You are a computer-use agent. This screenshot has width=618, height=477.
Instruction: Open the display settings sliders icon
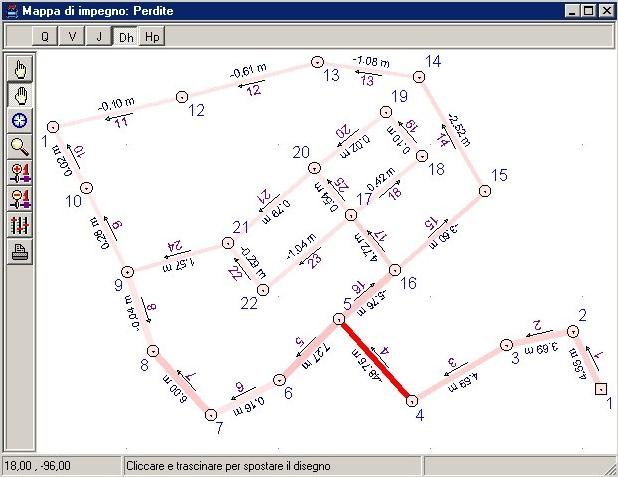pos(20,224)
